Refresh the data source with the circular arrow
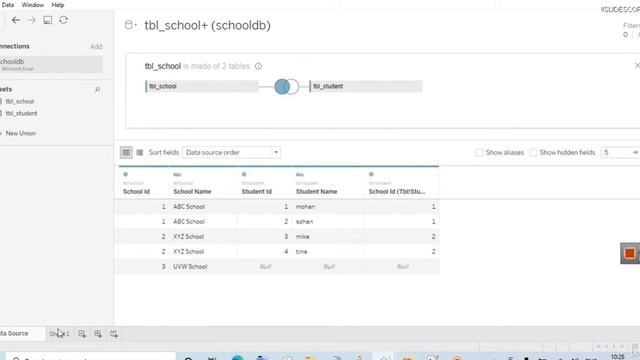The height and width of the screenshot is (360, 640). (63, 20)
